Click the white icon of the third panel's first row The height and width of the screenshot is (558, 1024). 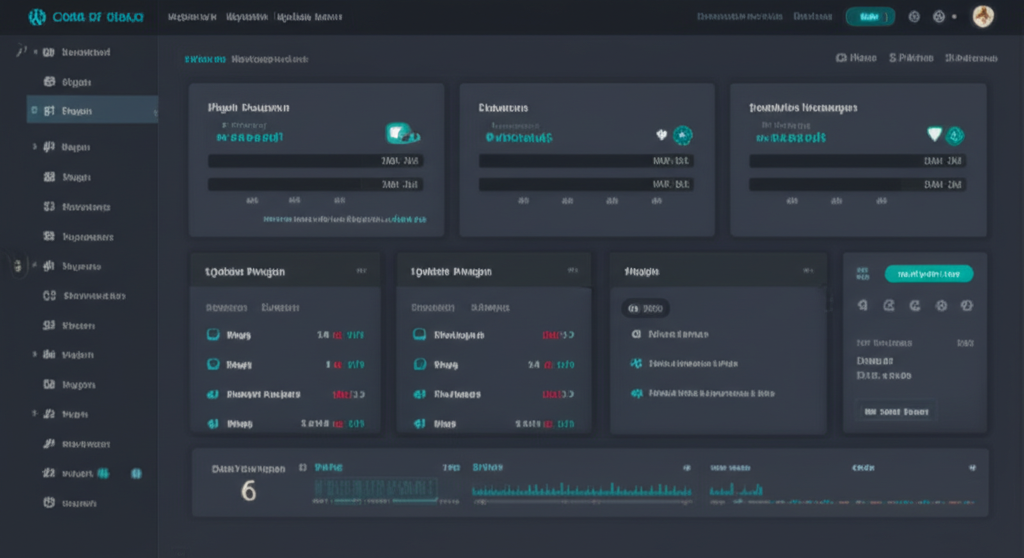click(635, 334)
